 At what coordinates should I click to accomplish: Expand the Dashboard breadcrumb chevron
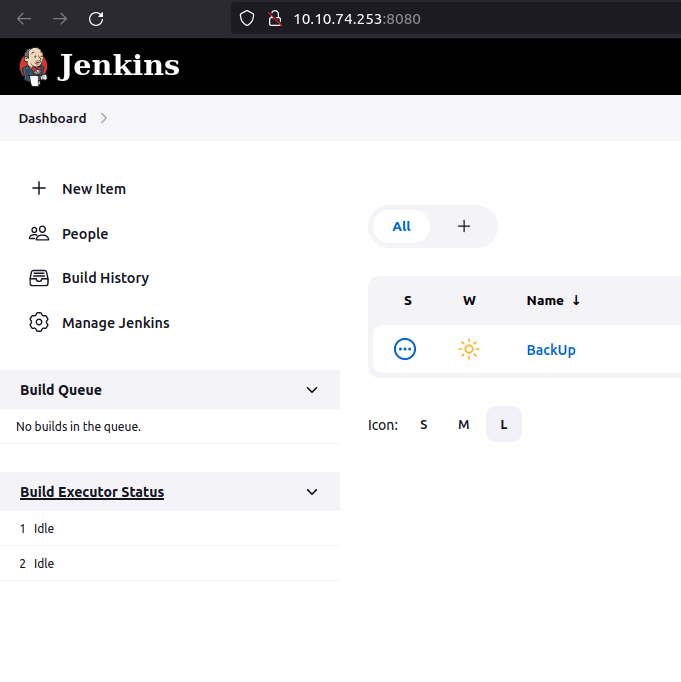click(103, 118)
